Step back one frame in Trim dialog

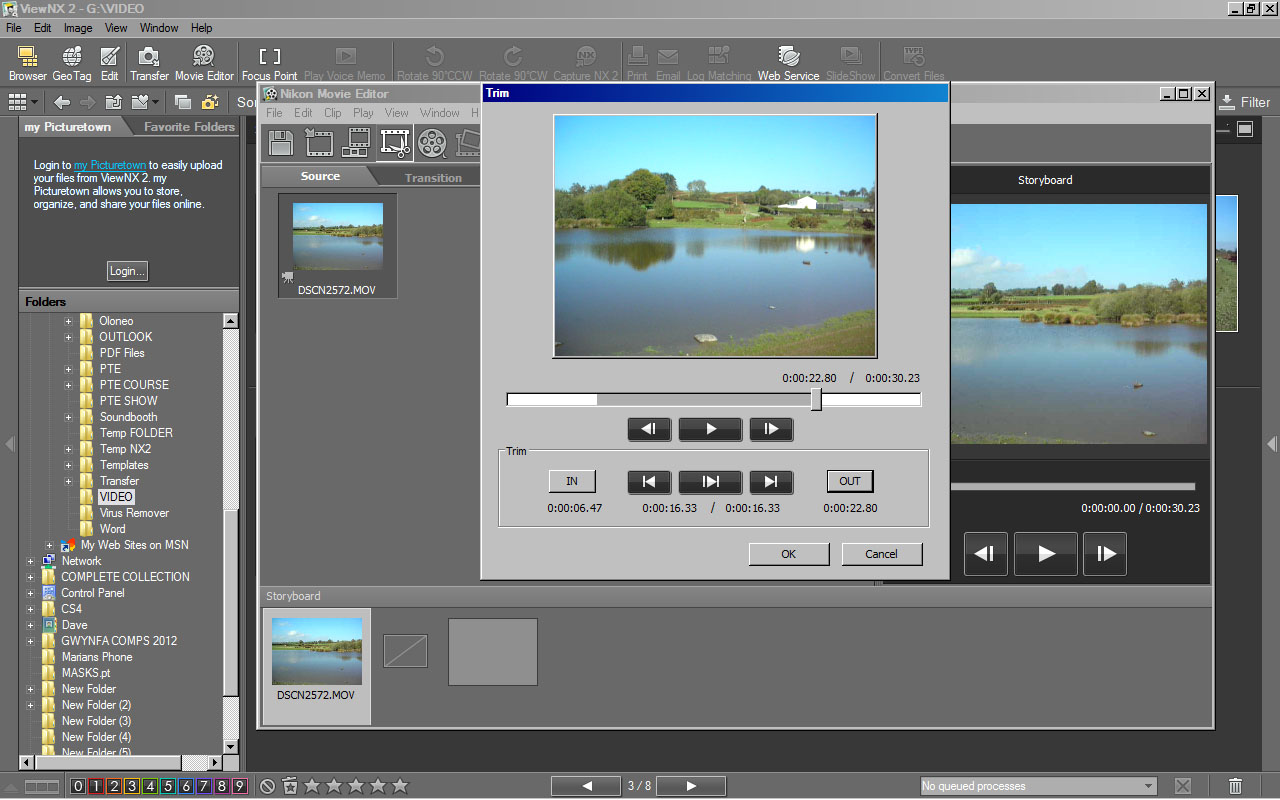[649, 429]
